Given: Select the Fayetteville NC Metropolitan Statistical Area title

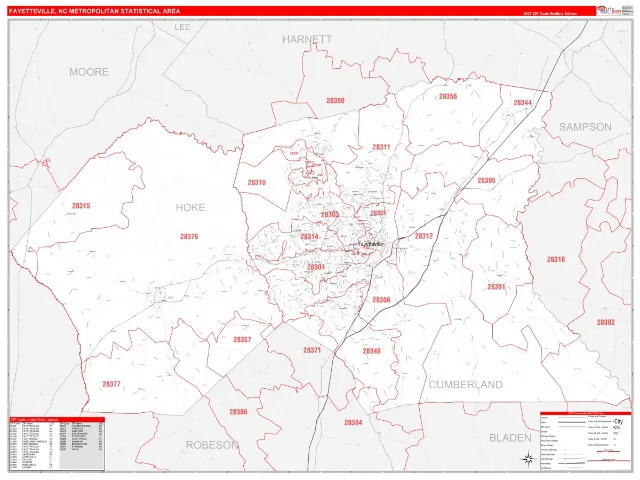Looking at the screenshot, I should [x=94, y=11].
